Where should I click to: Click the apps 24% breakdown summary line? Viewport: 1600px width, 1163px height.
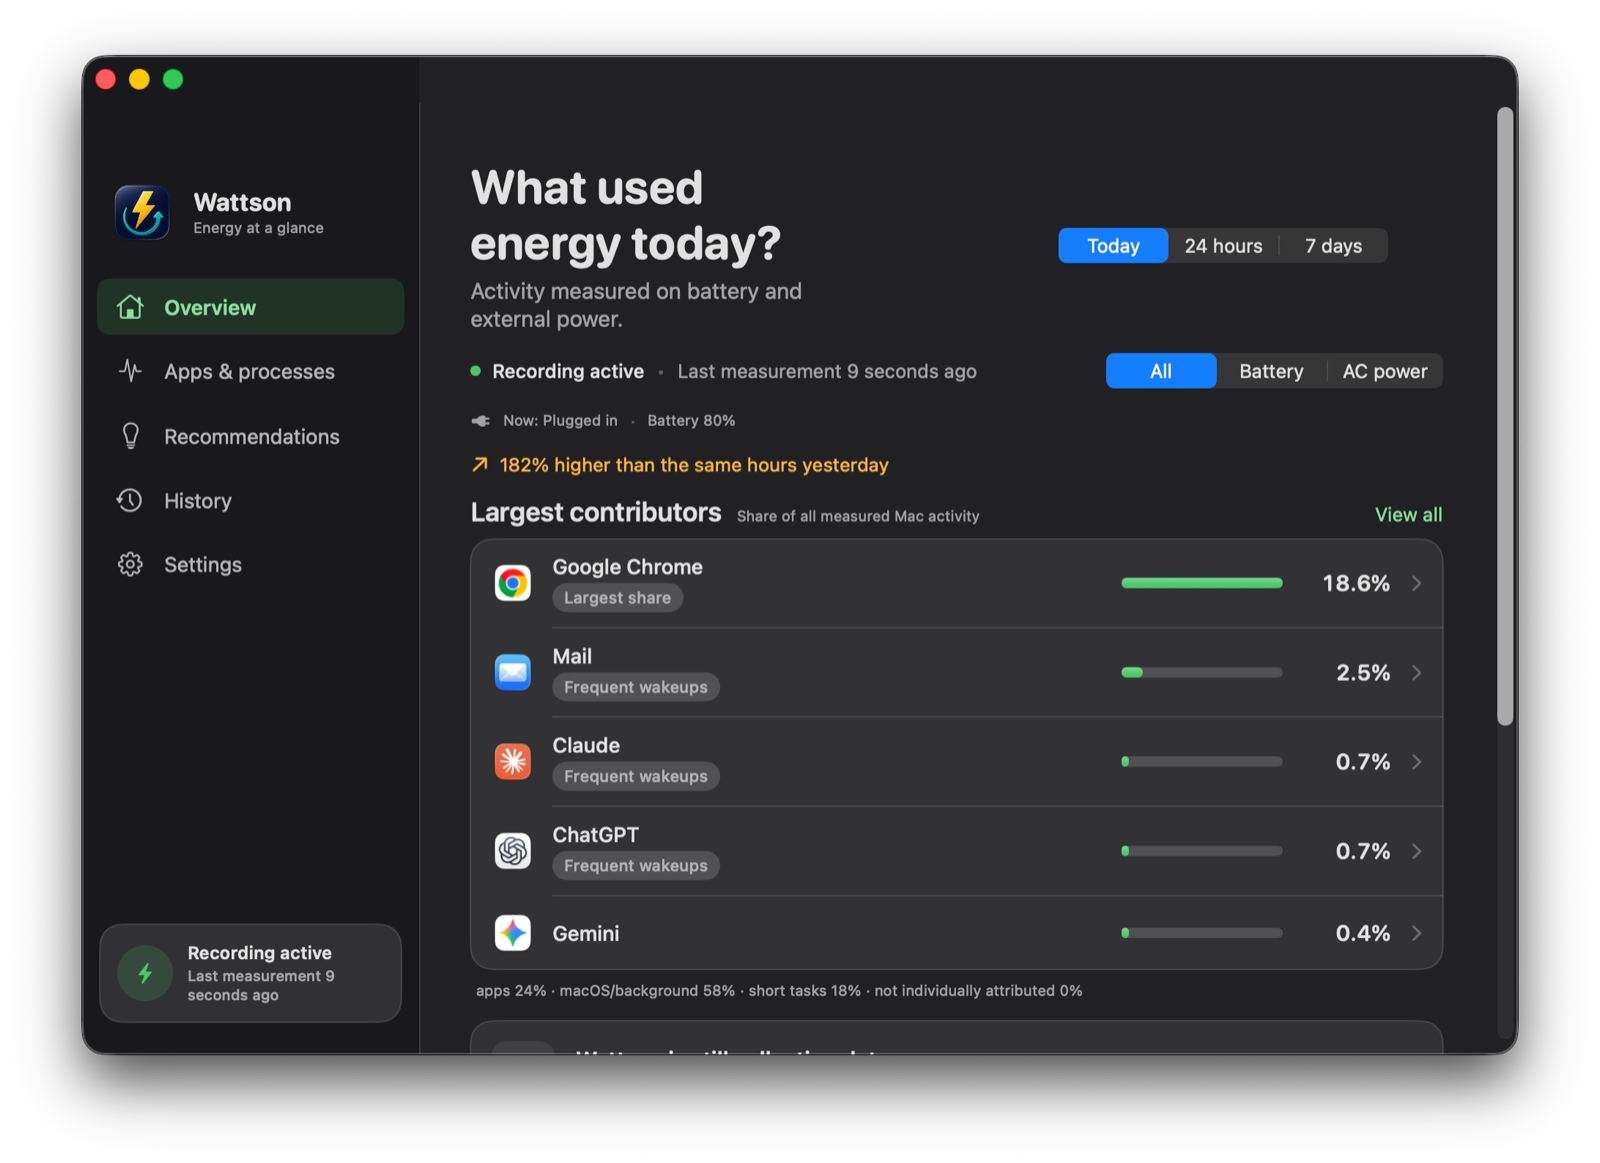[779, 991]
